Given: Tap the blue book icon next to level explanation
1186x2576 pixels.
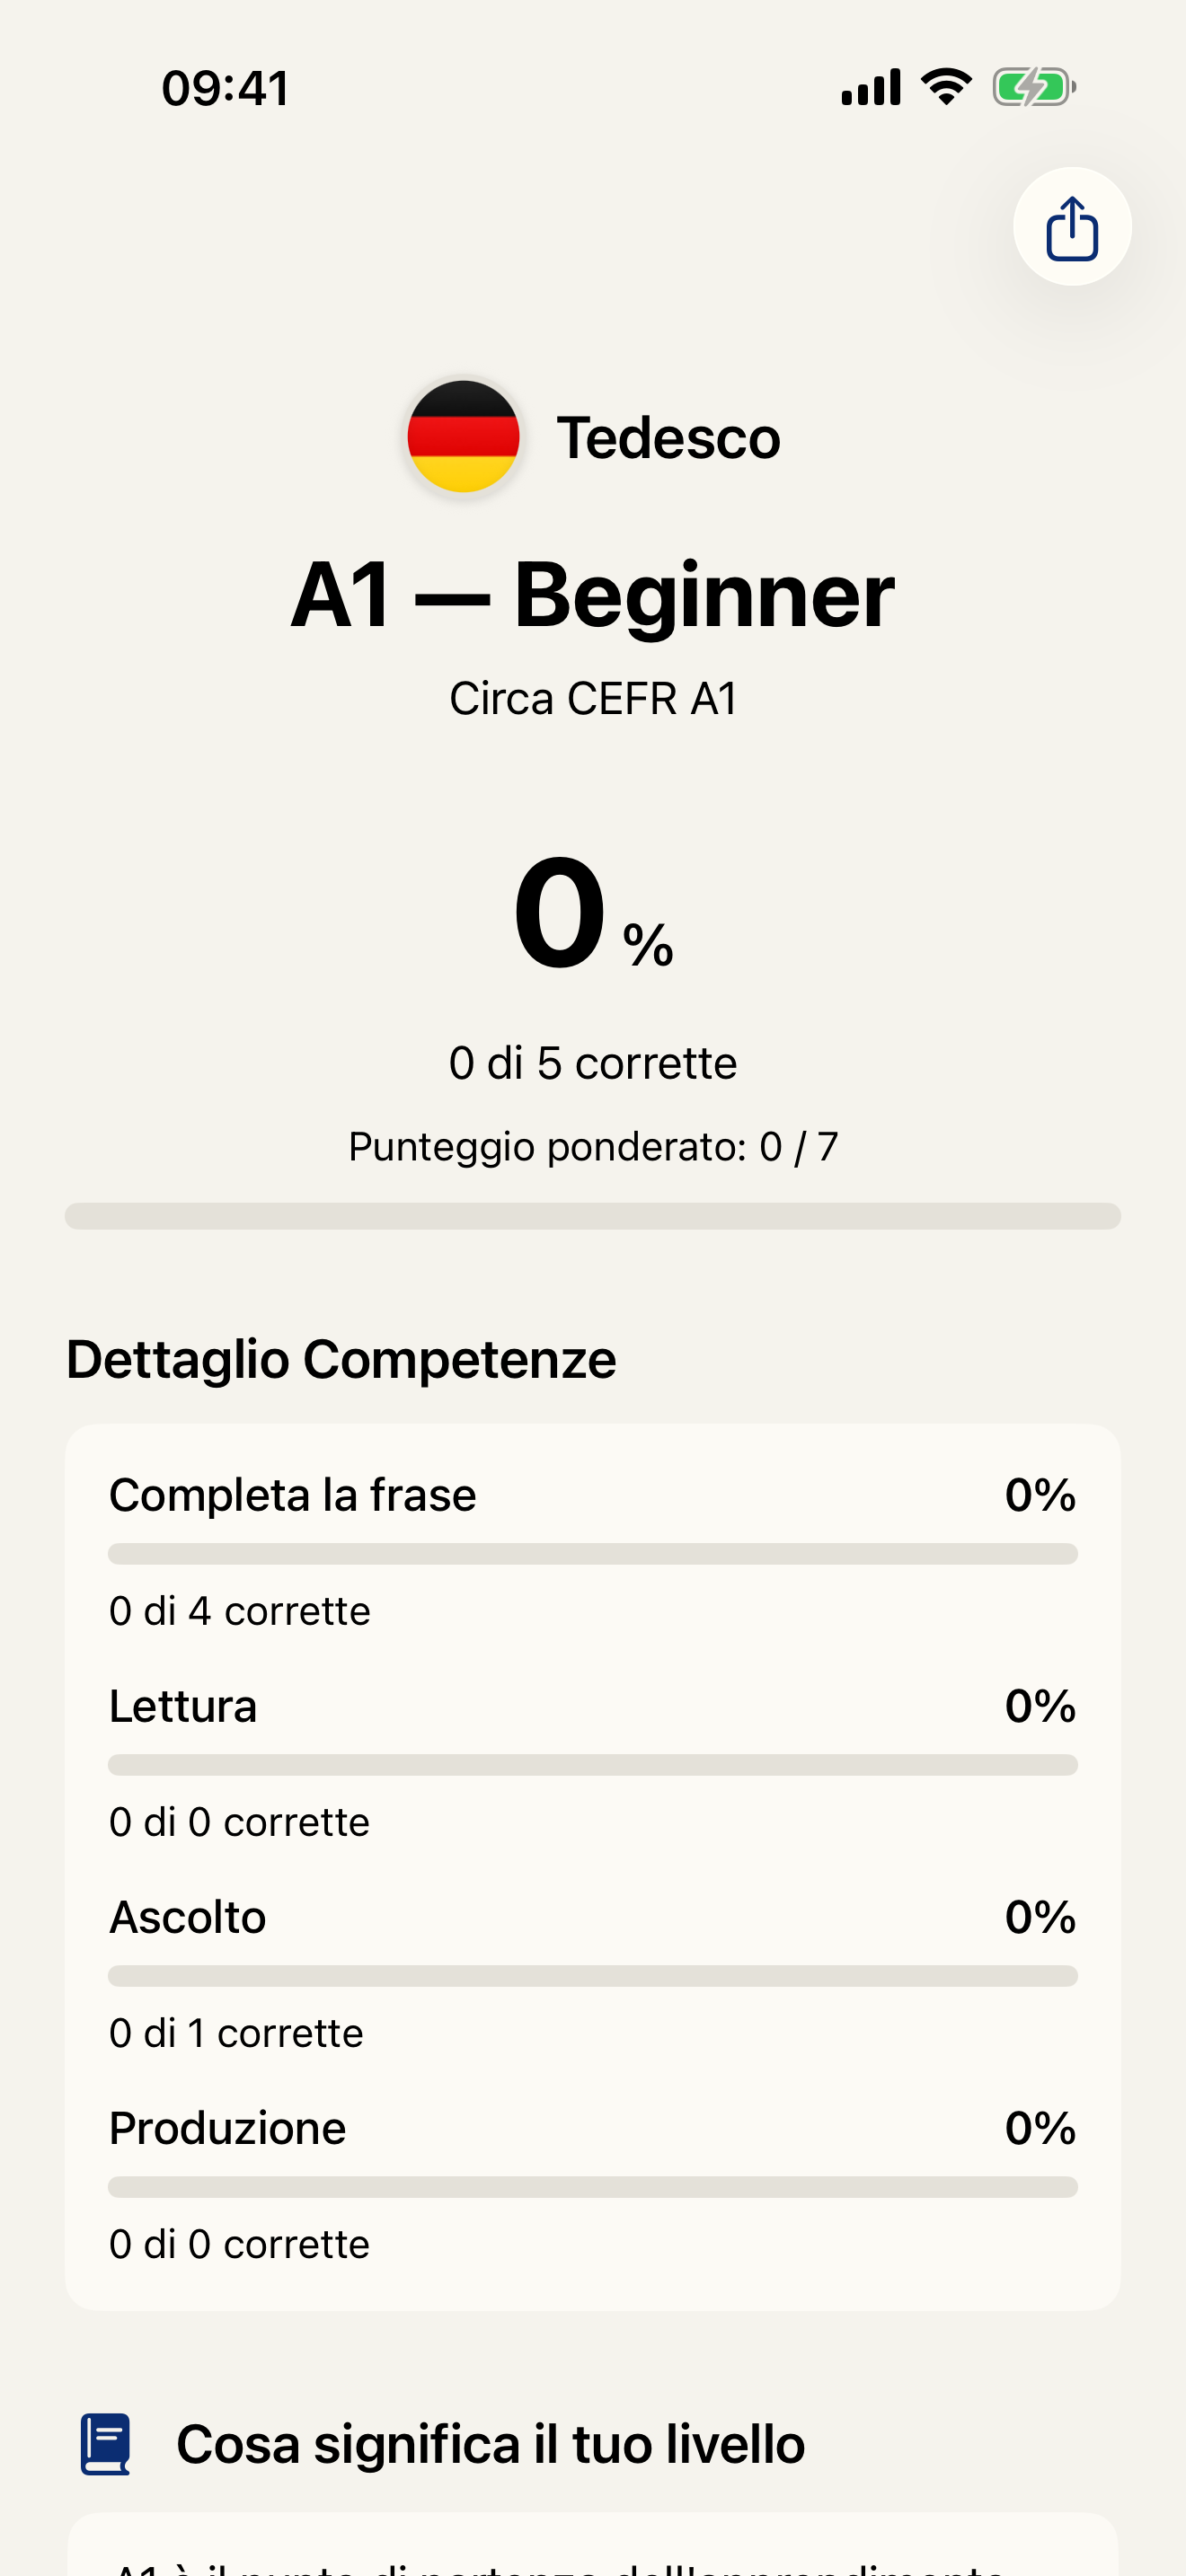Looking at the screenshot, I should coord(107,2442).
